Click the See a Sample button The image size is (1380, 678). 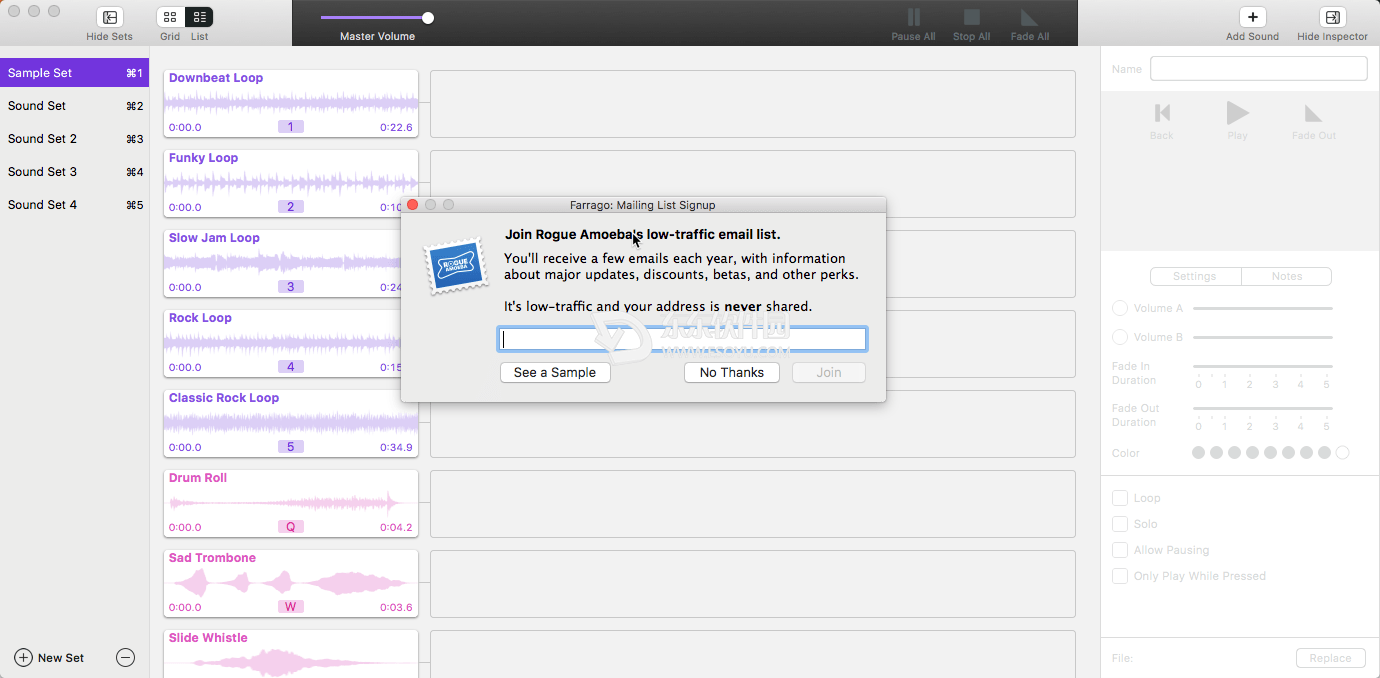[x=555, y=372]
